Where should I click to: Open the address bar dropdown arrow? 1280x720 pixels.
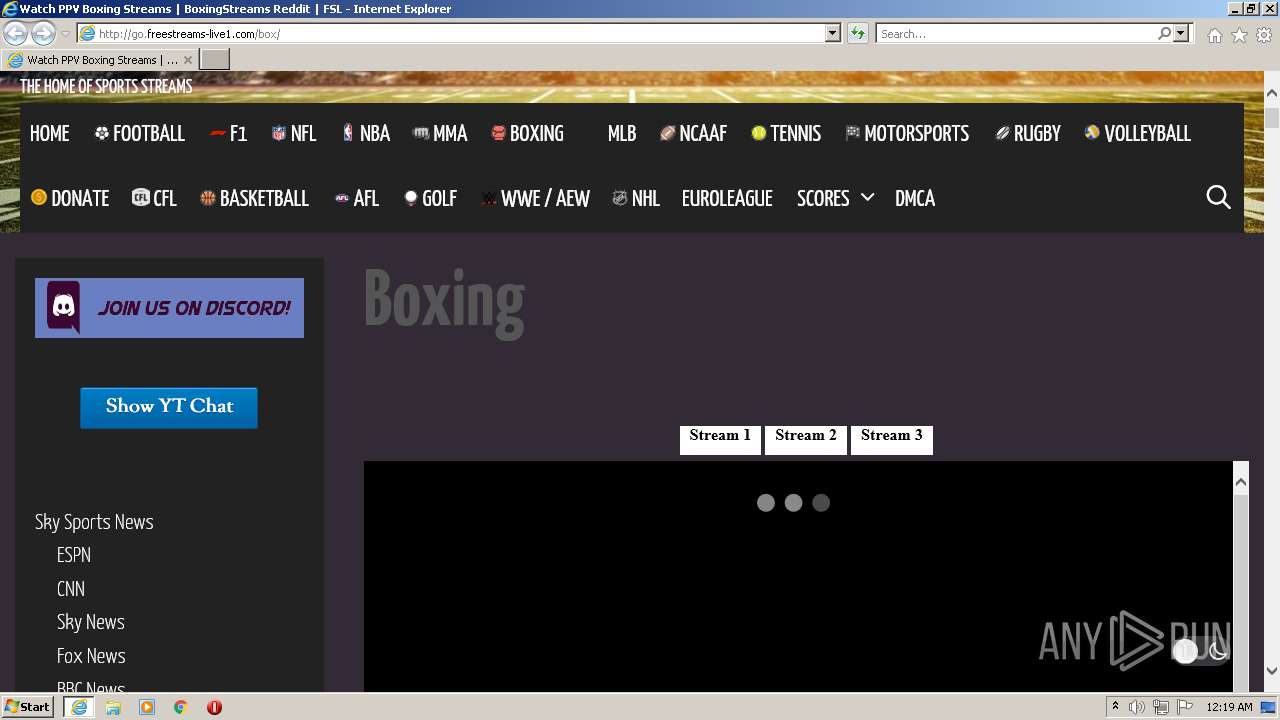pos(833,33)
